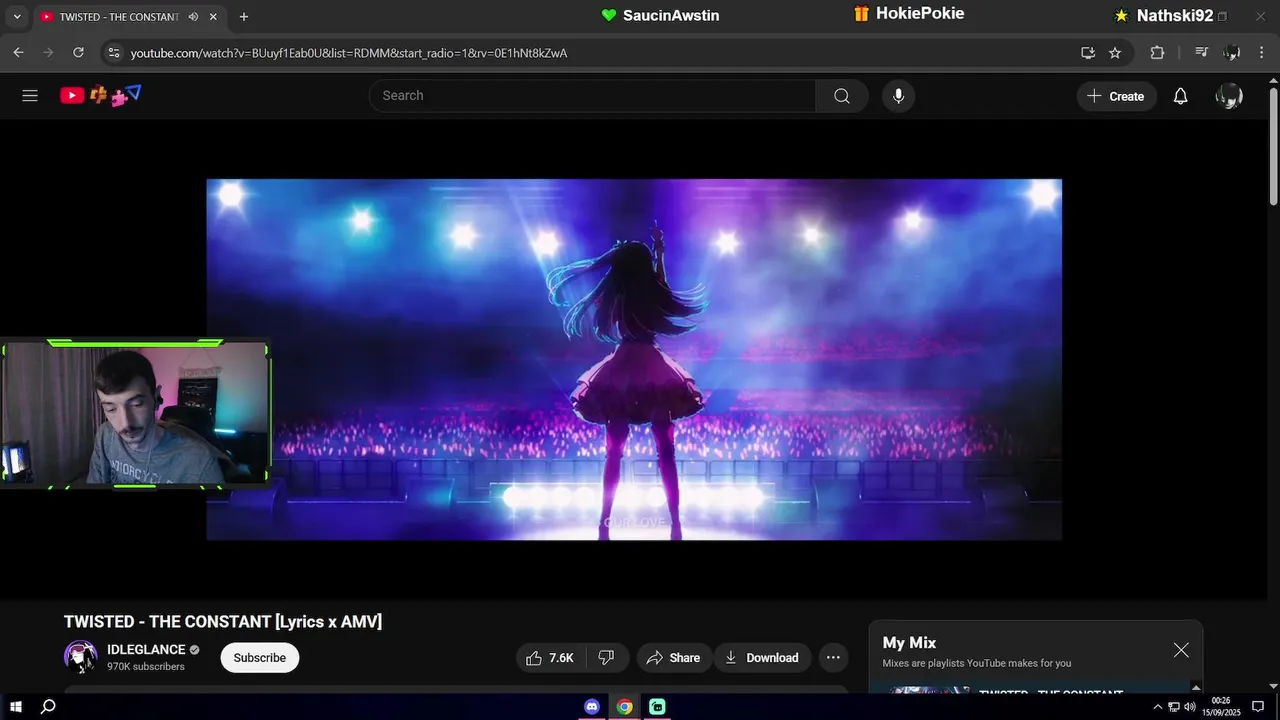Expand the tab search dropdown arrow

click(x=16, y=17)
